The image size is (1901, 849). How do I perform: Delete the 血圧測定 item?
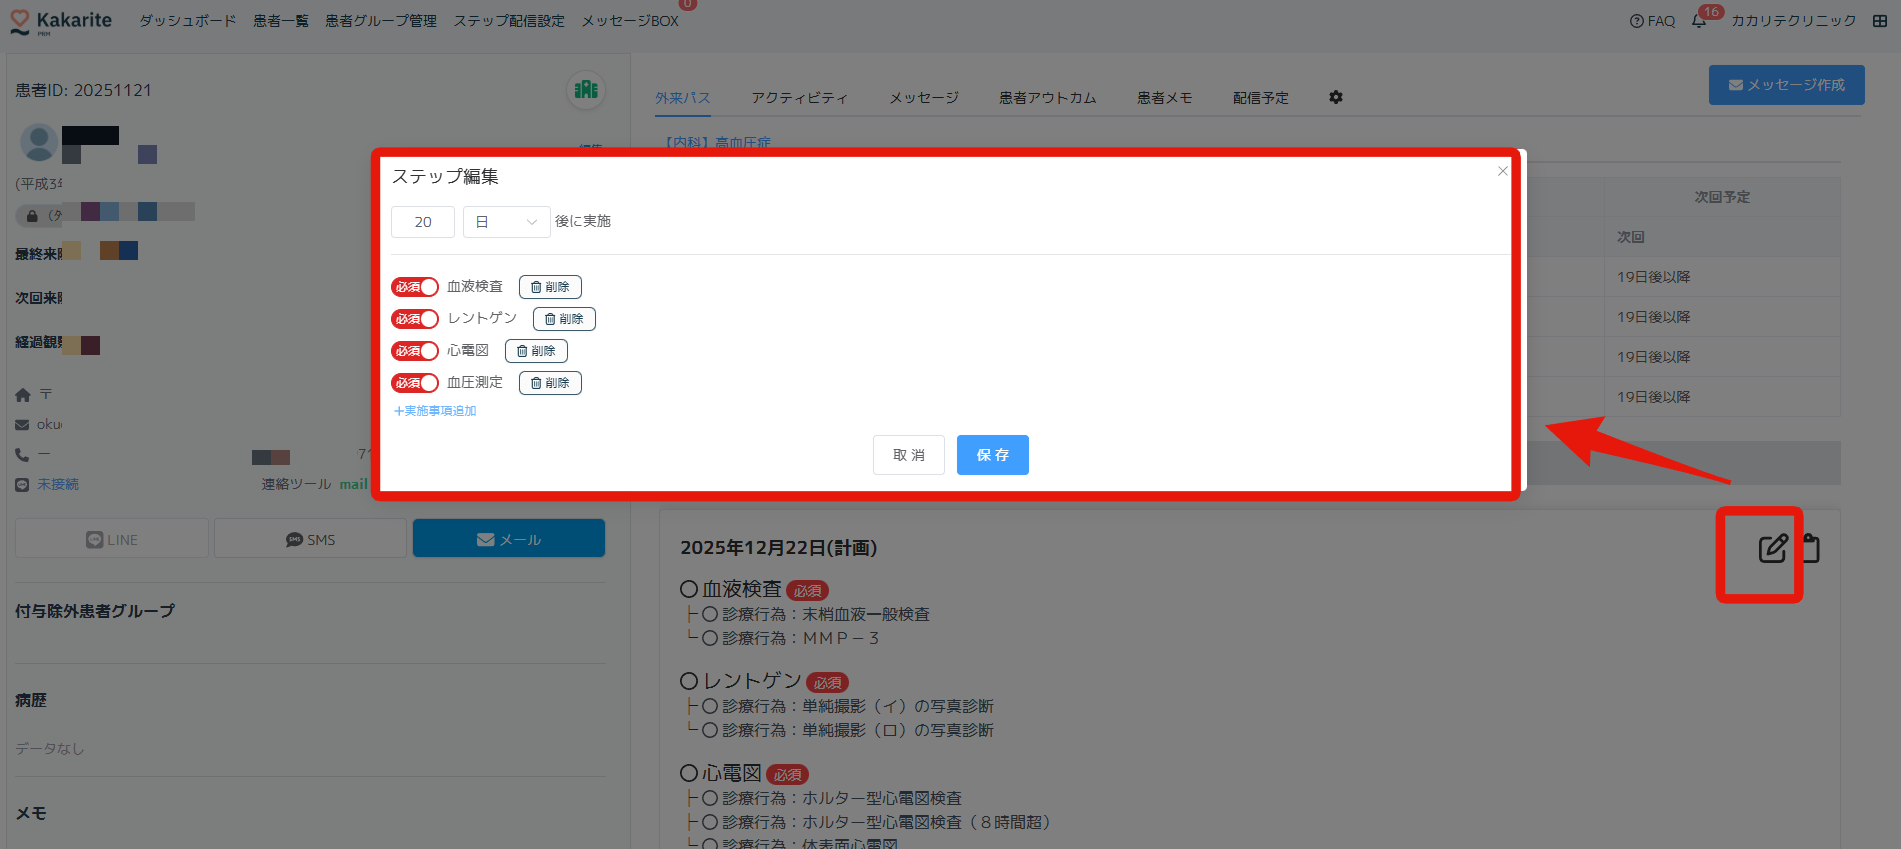click(550, 383)
